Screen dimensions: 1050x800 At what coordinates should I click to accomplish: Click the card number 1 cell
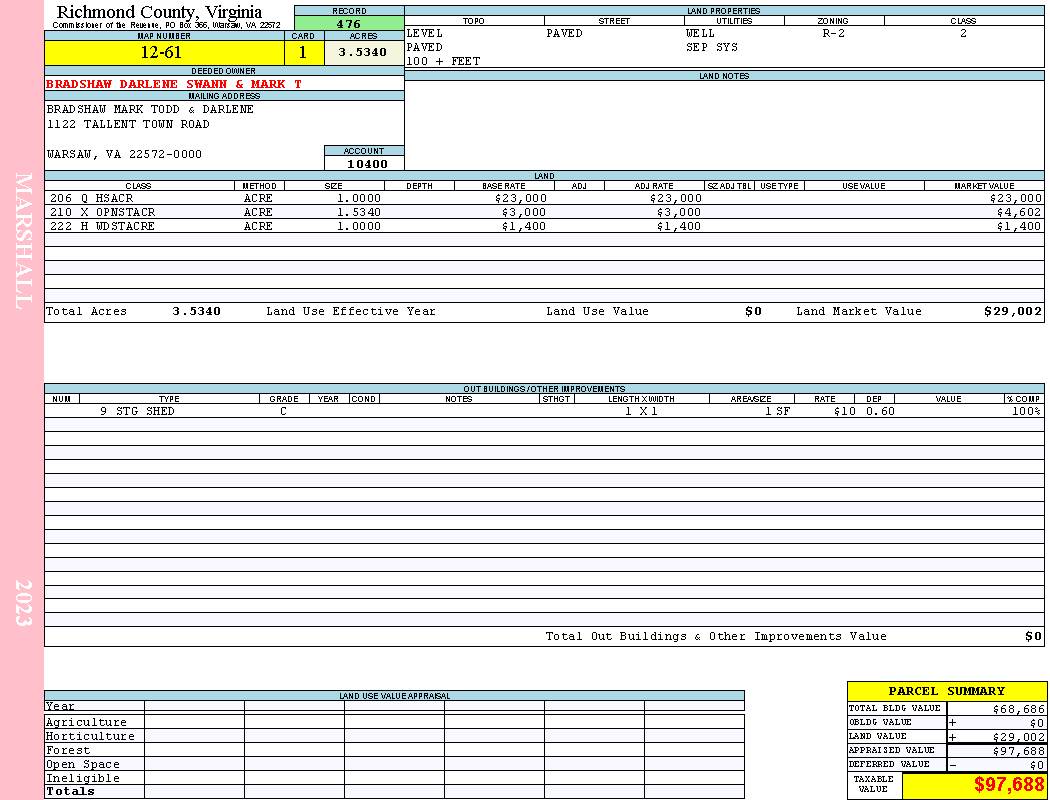click(304, 52)
